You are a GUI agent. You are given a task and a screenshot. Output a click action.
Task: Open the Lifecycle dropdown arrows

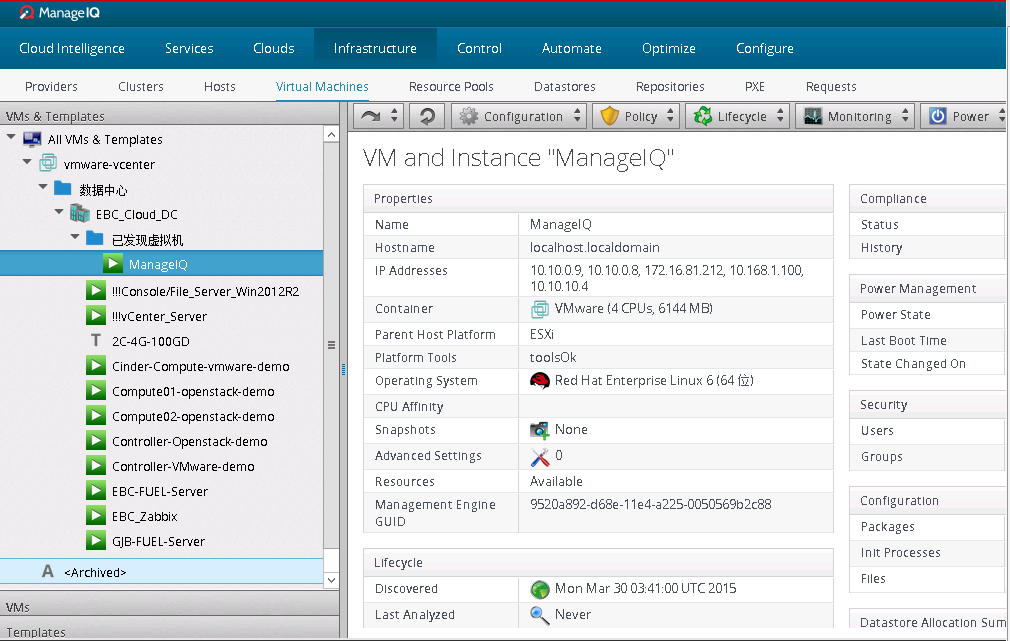click(x=780, y=116)
